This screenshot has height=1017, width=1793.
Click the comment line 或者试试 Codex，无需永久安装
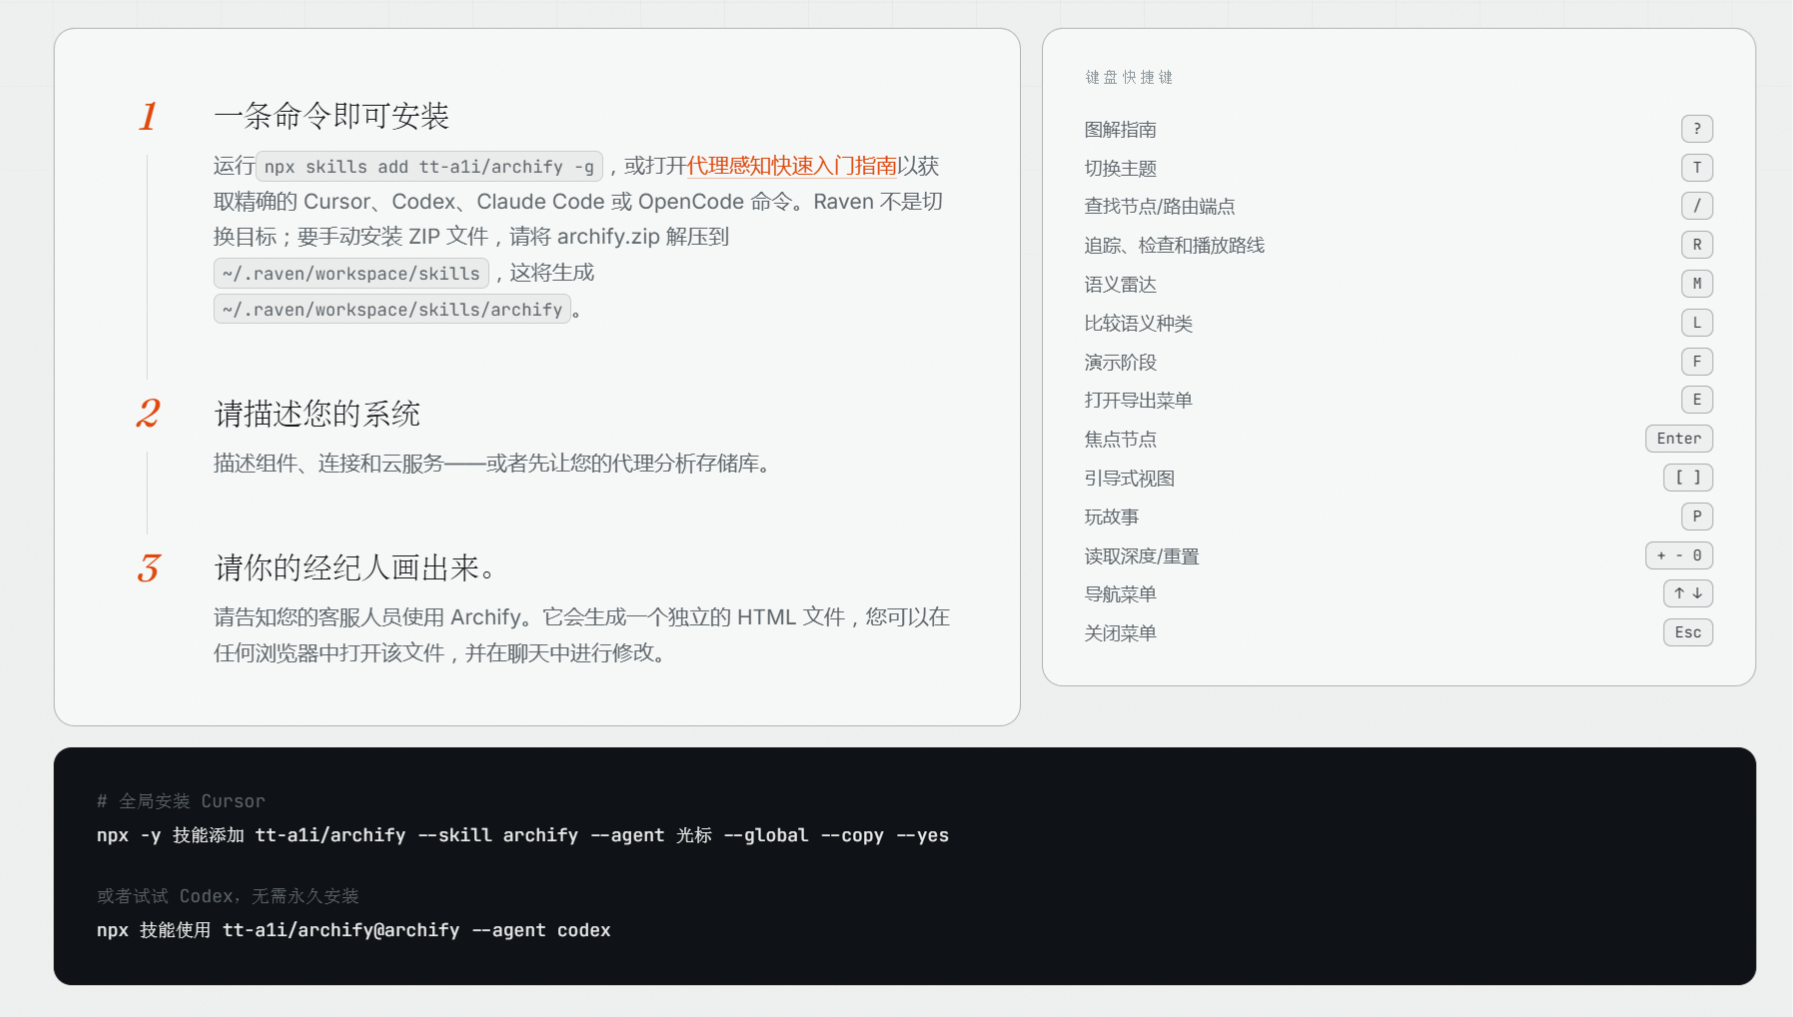[x=228, y=896]
